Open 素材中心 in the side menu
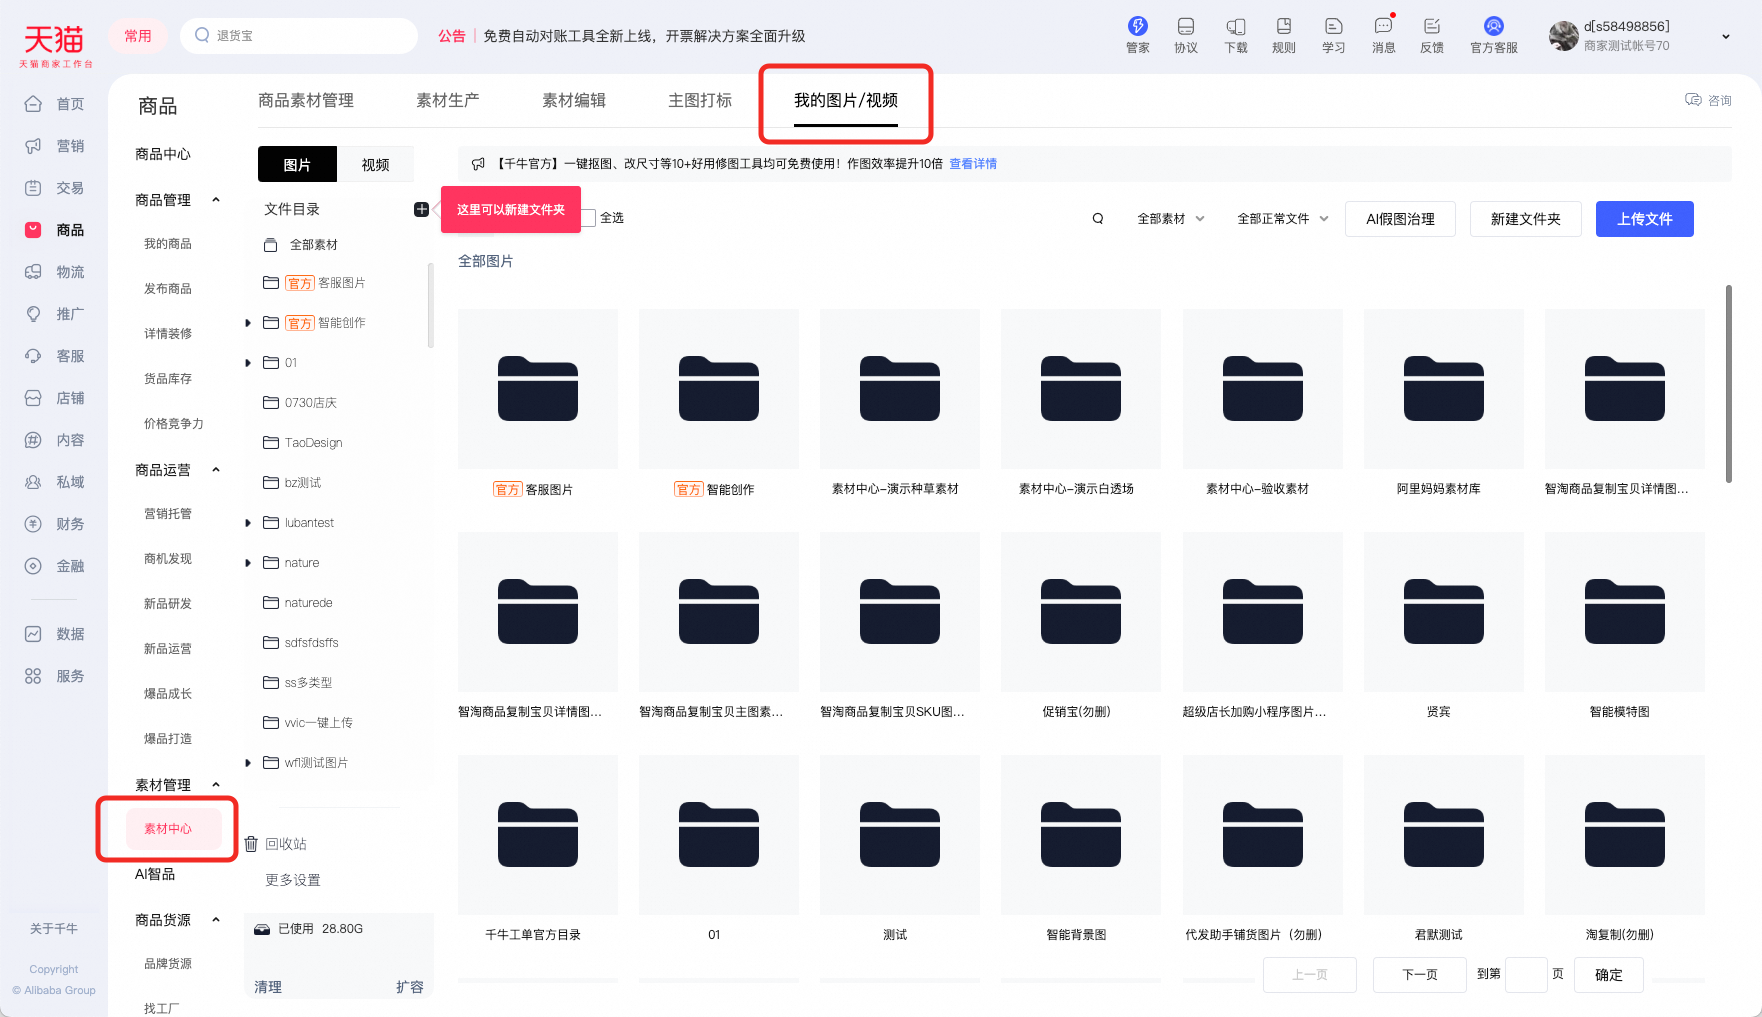Screen dimensions: 1762x1017 pos(168,828)
